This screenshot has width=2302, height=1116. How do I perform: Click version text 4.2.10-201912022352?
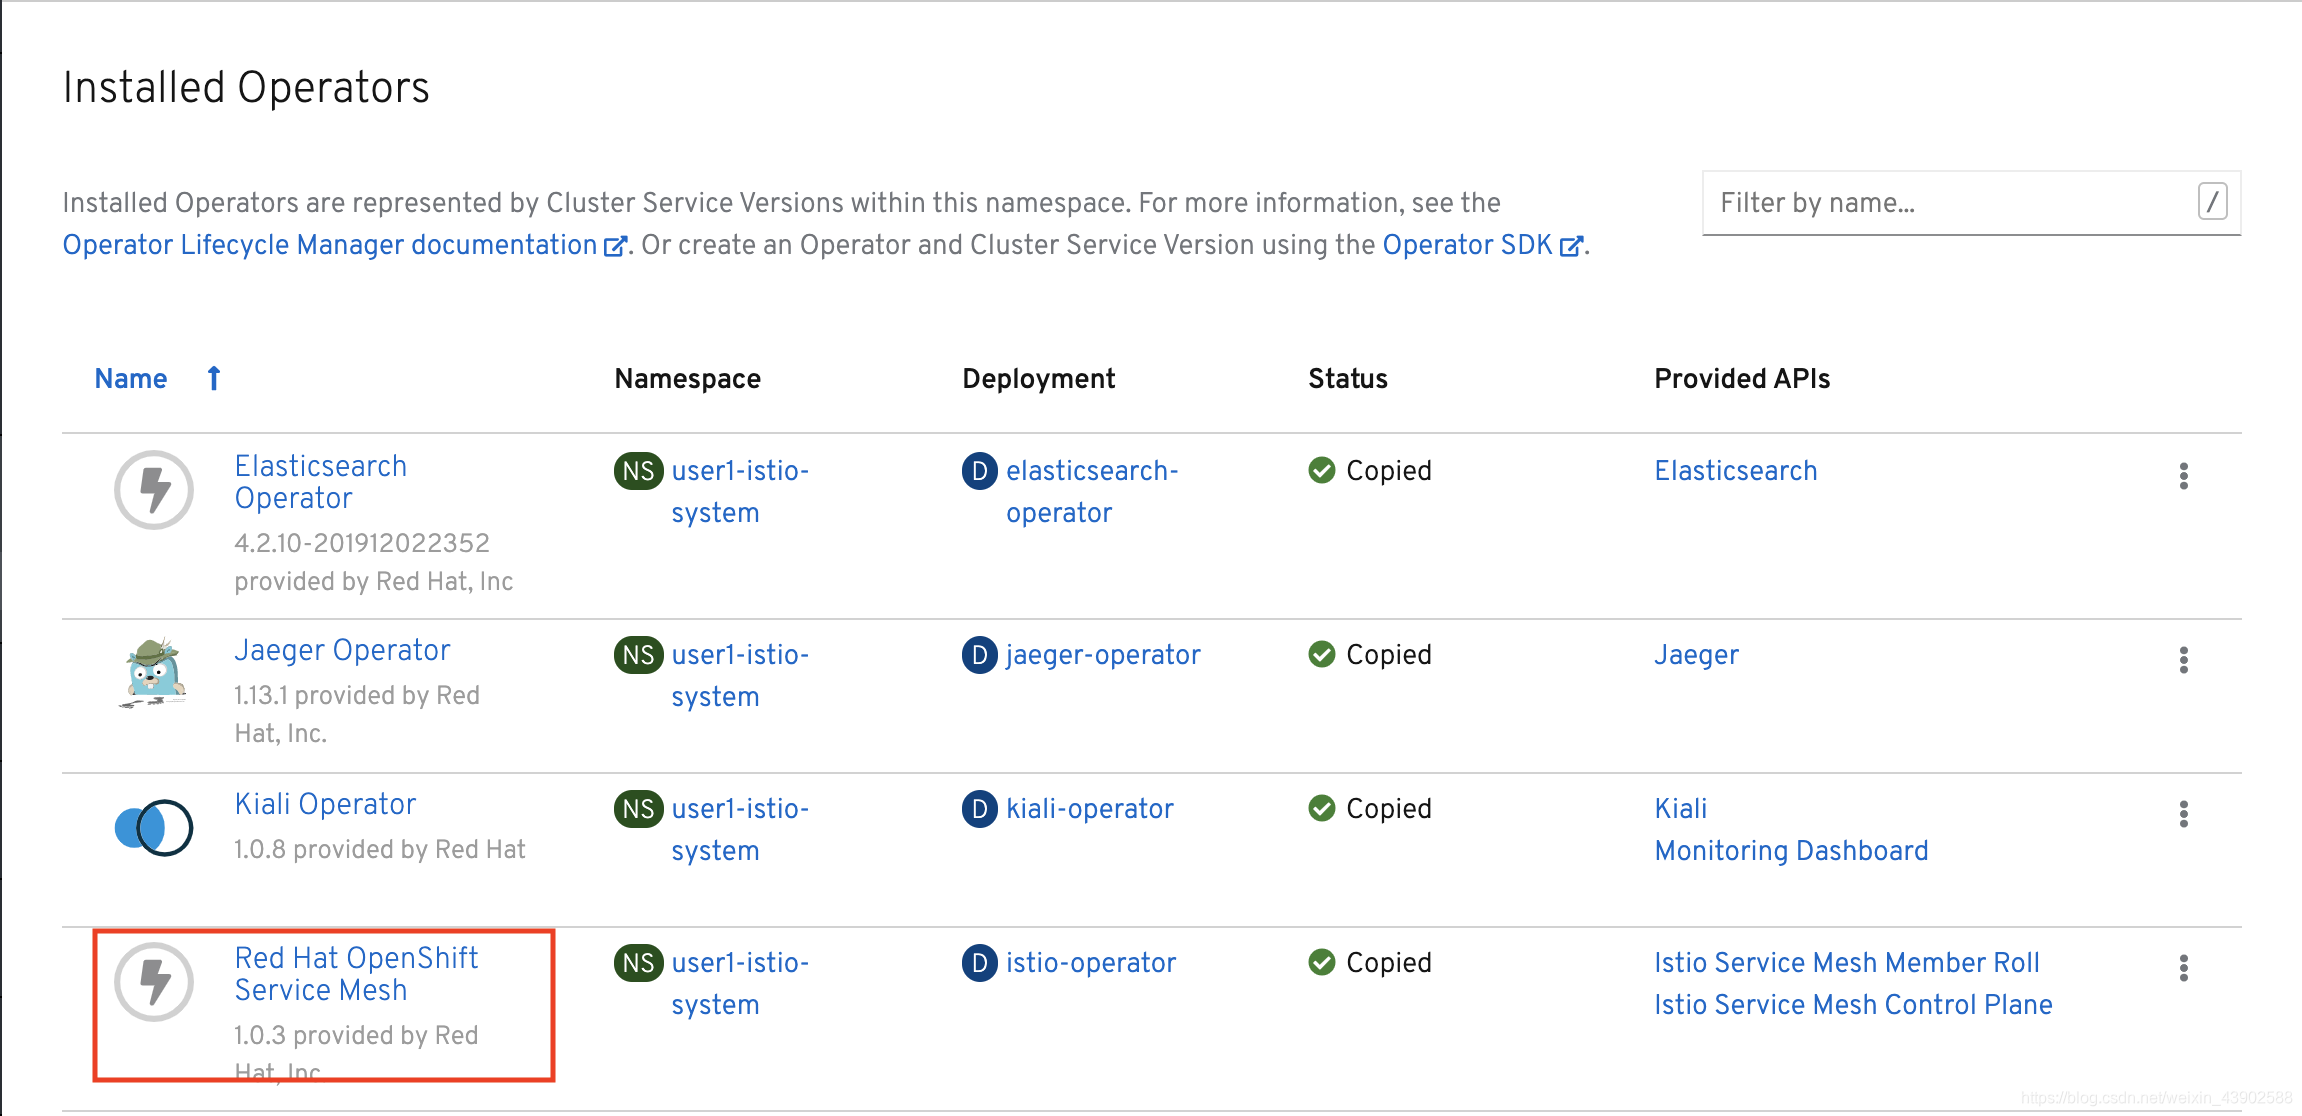pos(362,543)
